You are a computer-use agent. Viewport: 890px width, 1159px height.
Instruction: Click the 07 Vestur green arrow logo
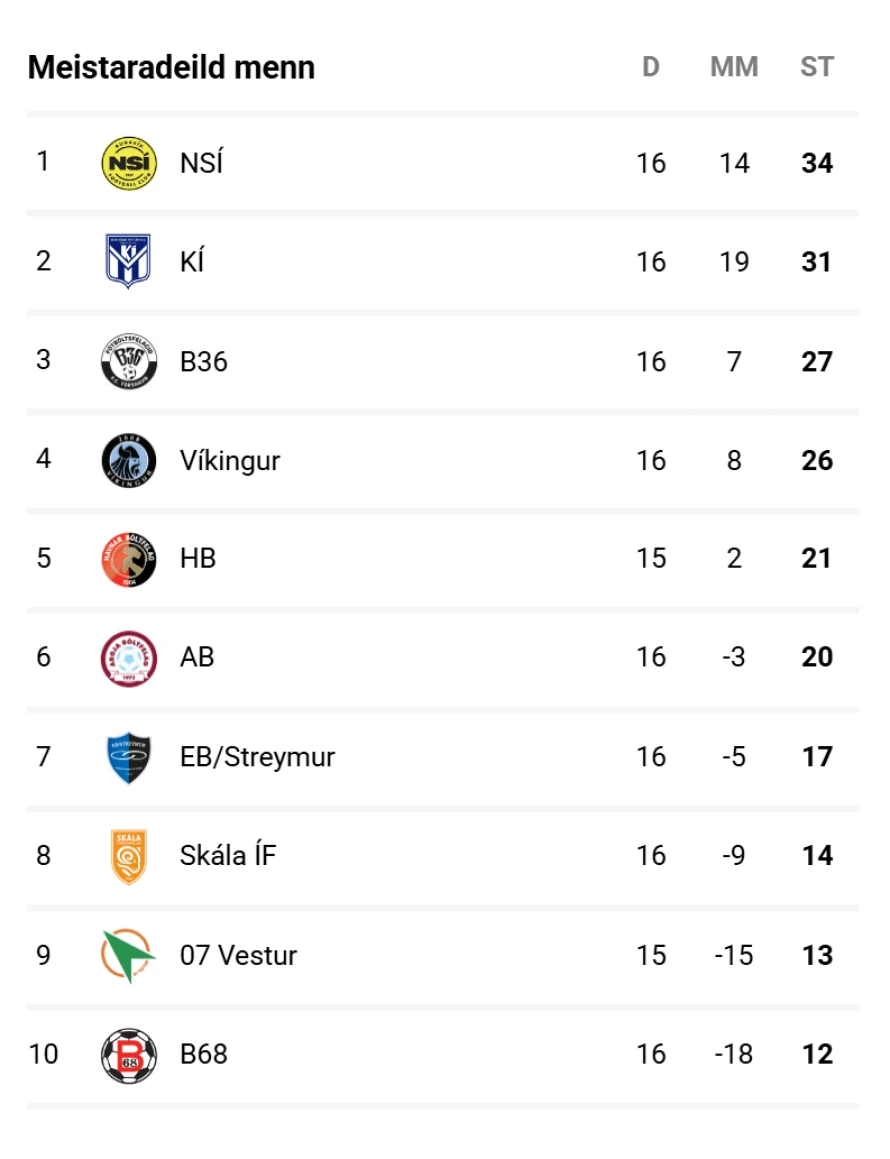129,955
